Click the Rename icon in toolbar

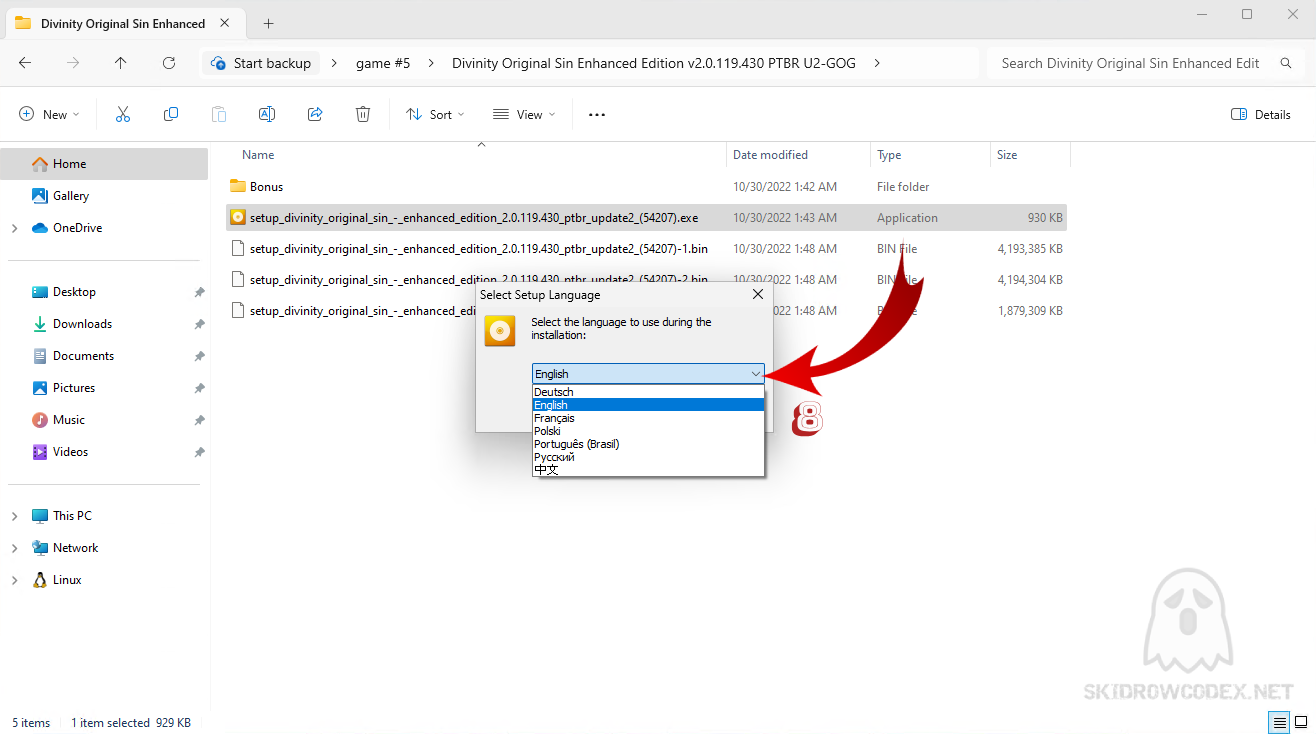[x=267, y=115]
